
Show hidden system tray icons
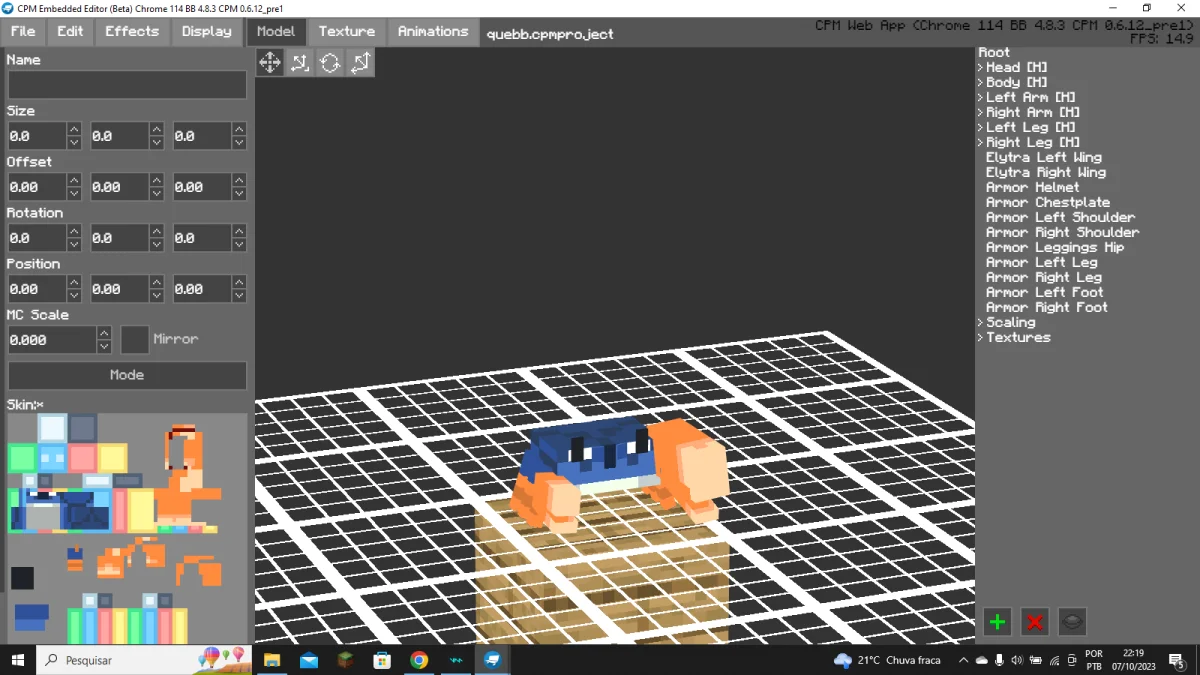963,660
